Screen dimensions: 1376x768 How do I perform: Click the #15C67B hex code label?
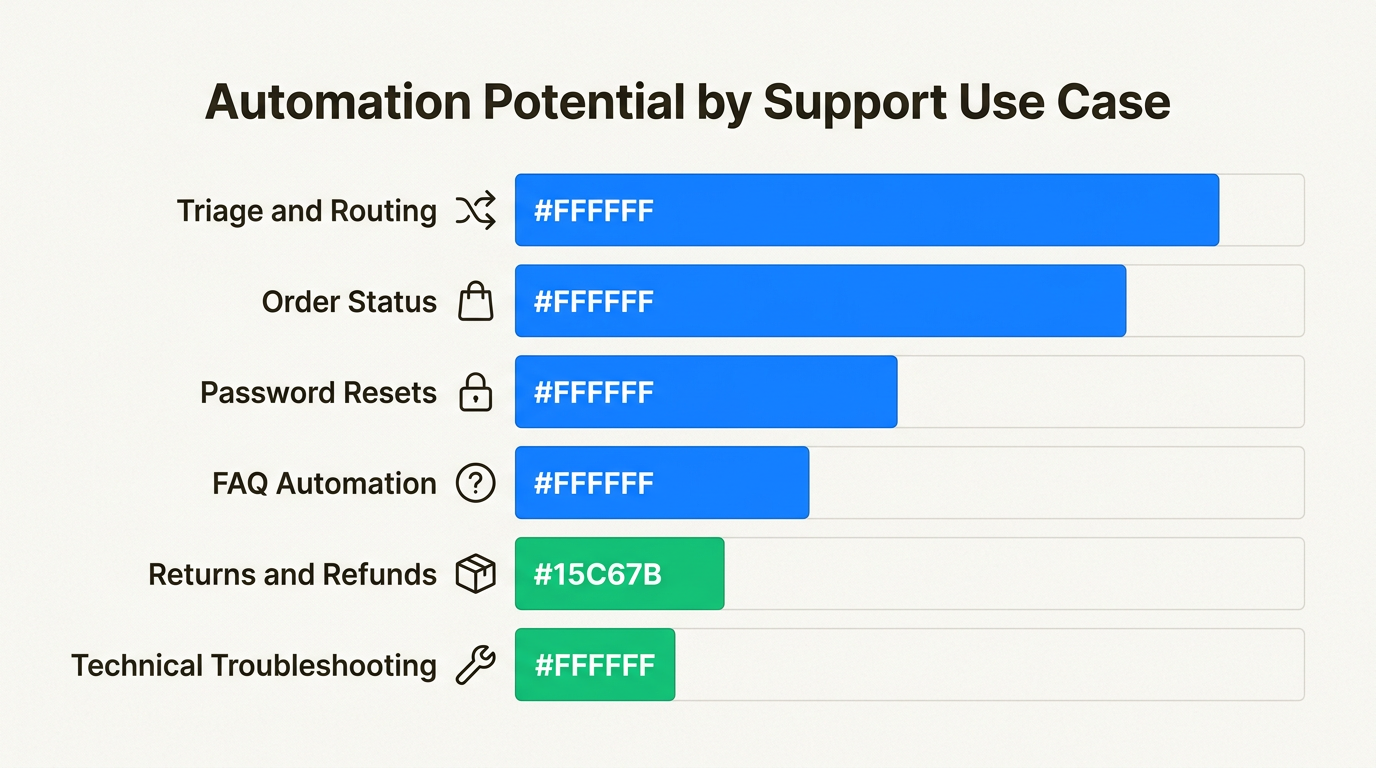pyautogui.click(x=597, y=574)
